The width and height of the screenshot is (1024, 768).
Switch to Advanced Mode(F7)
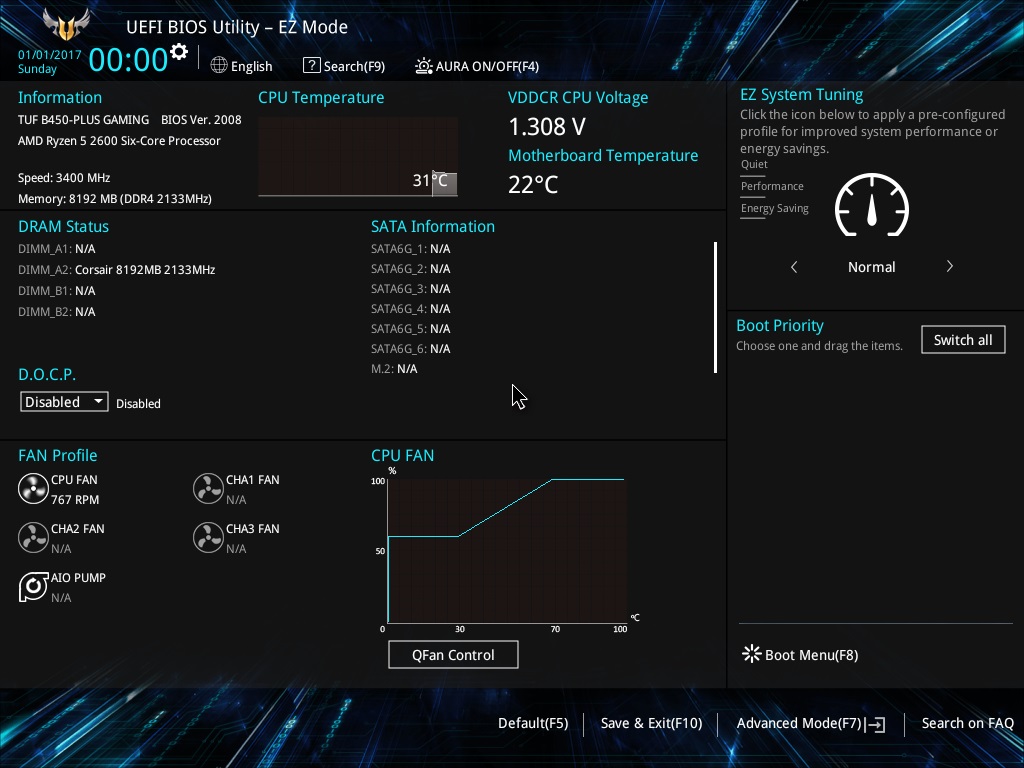[799, 724]
